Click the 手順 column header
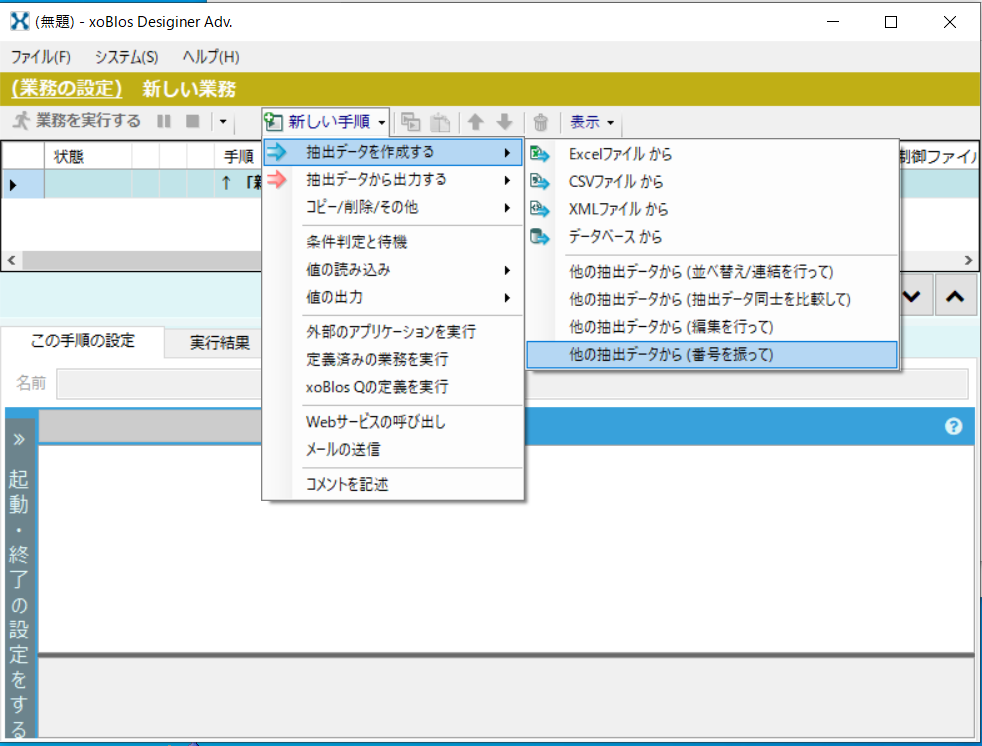982x746 pixels. (x=239, y=156)
